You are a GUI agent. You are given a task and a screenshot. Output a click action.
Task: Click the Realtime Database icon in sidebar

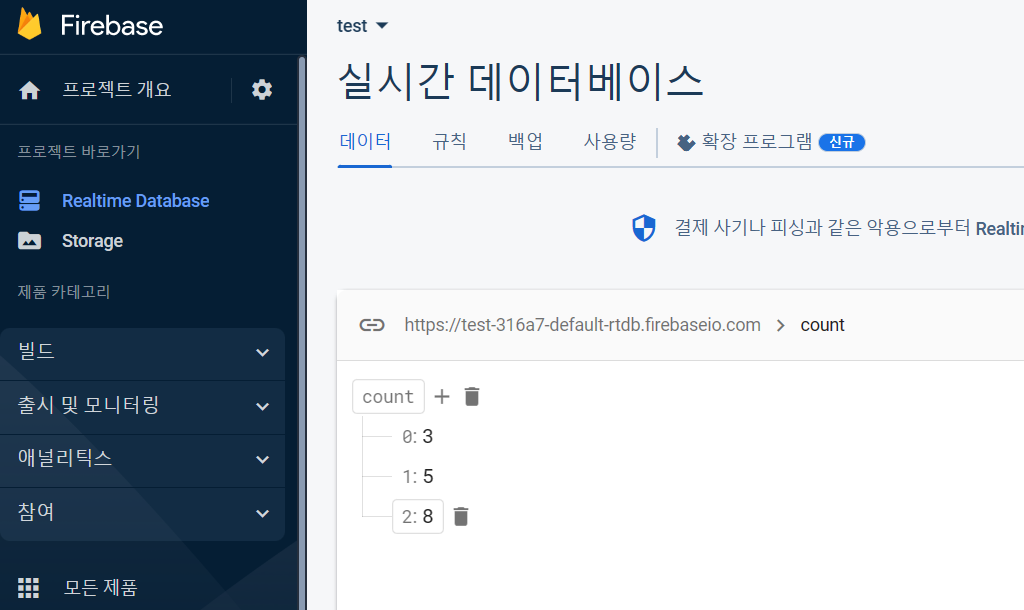click(29, 201)
